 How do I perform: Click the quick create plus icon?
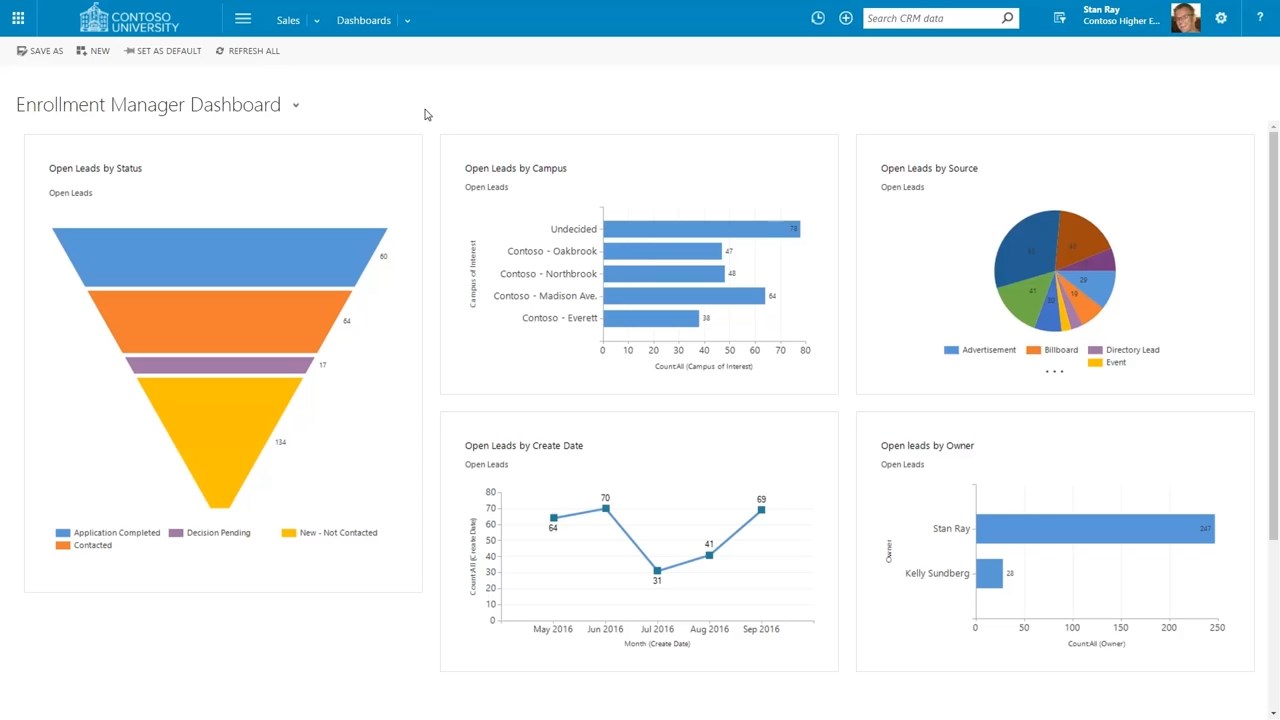(x=846, y=18)
